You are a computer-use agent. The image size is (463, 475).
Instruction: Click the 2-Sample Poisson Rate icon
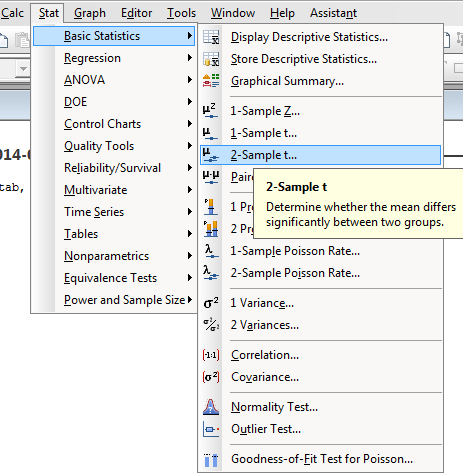[x=211, y=273]
